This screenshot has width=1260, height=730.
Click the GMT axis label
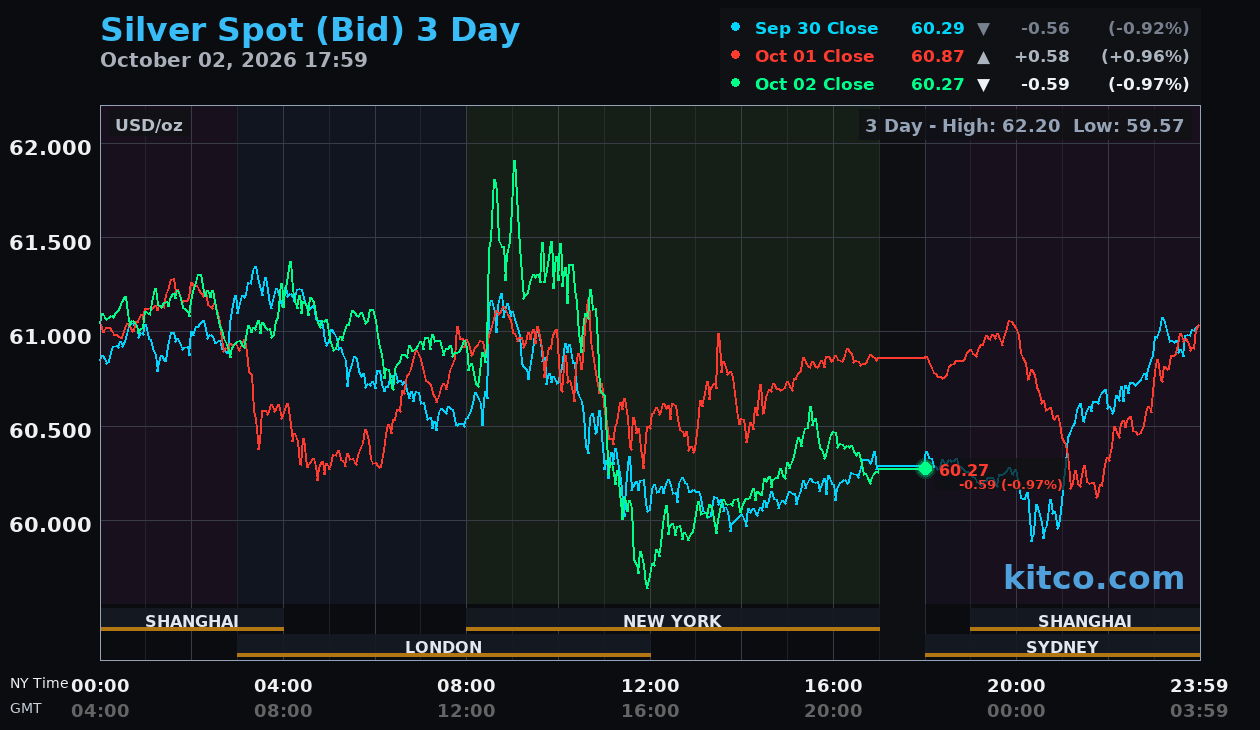point(26,708)
